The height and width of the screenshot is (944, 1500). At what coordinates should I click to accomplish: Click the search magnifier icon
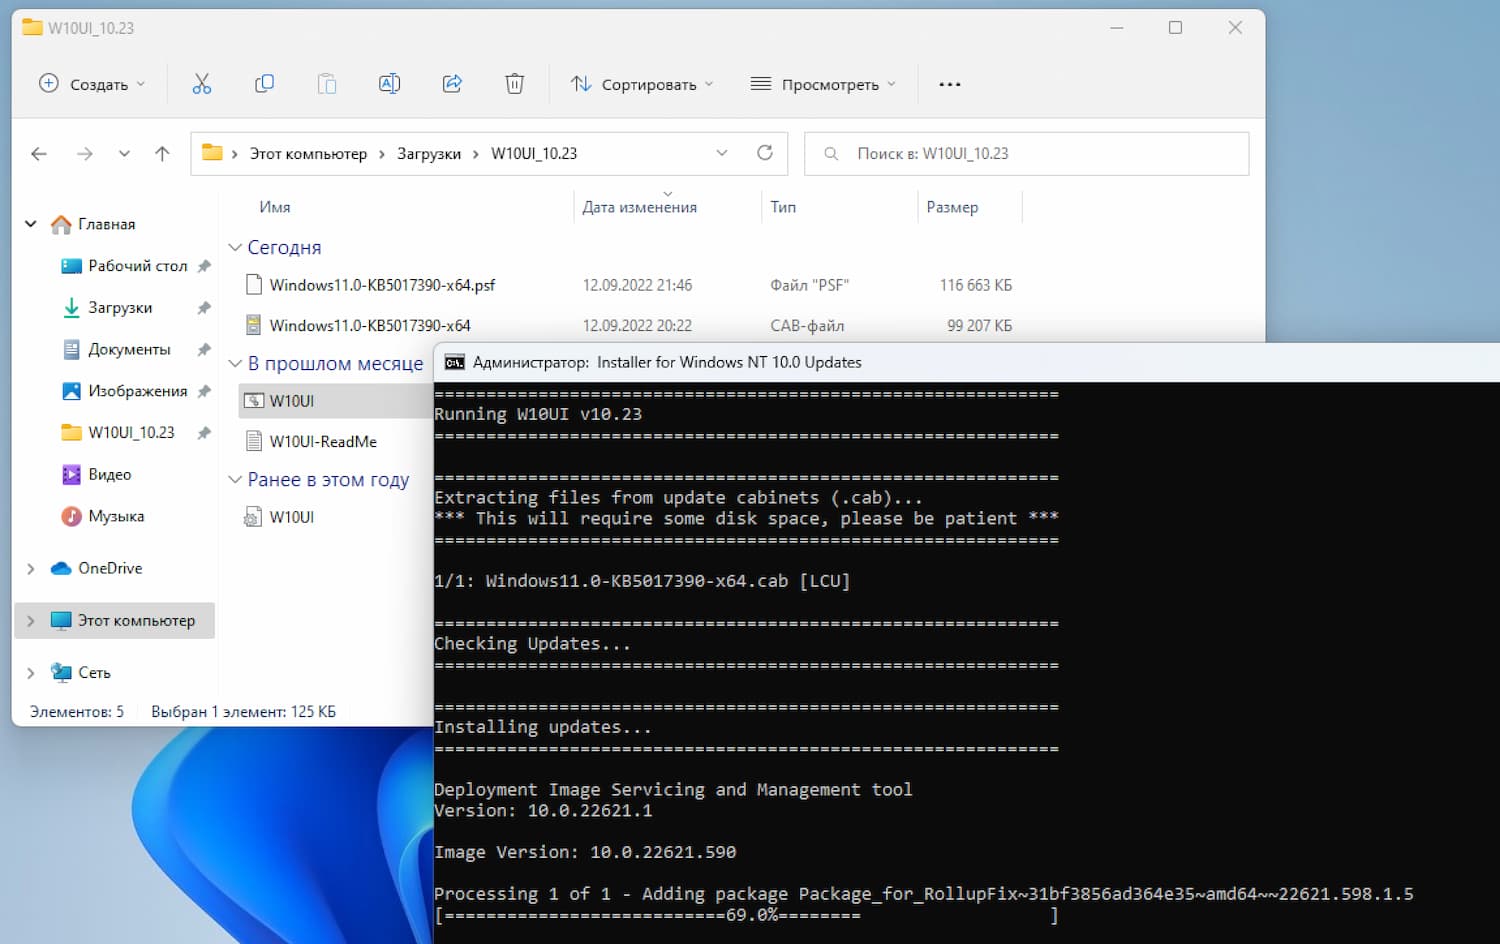(x=831, y=154)
